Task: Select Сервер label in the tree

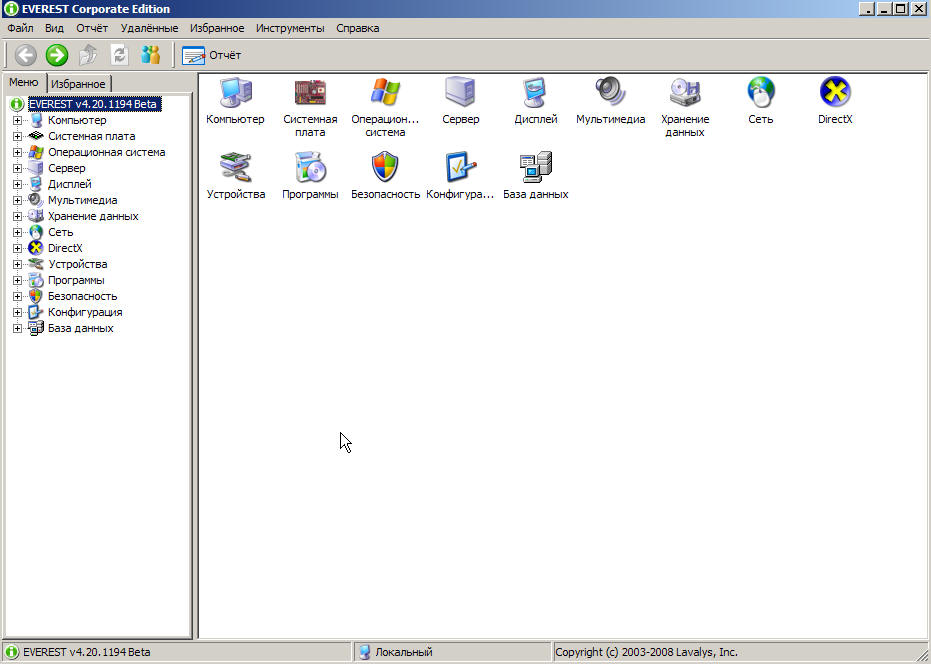Action: click(x=66, y=168)
